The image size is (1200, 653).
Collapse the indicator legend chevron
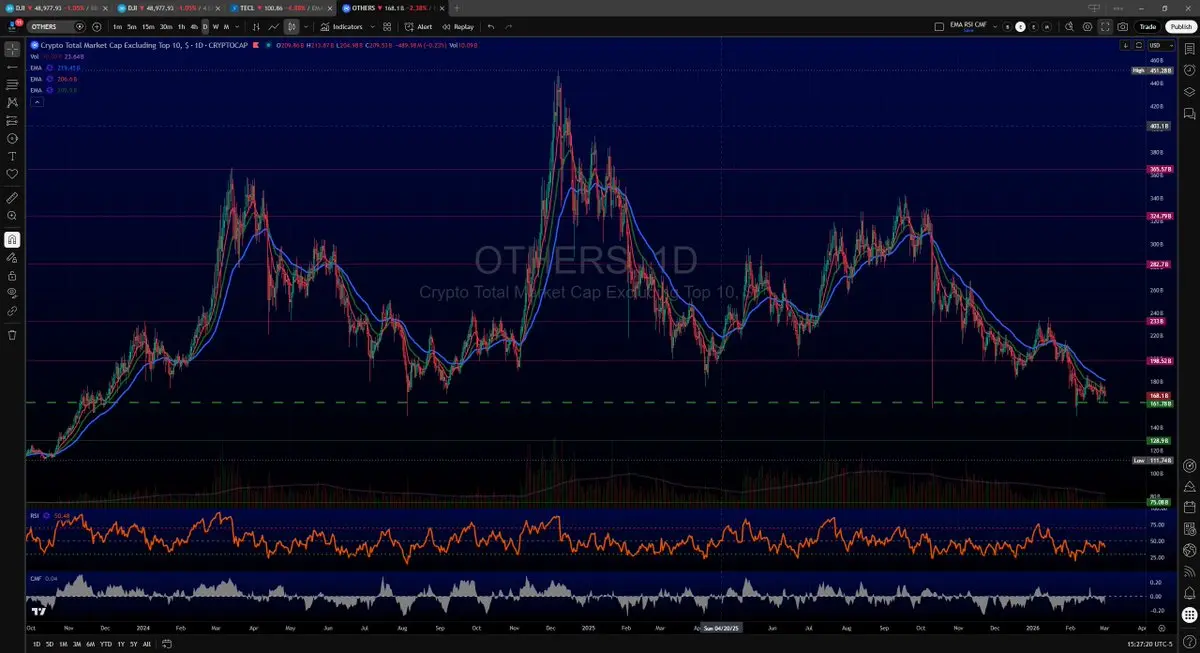tap(37, 101)
